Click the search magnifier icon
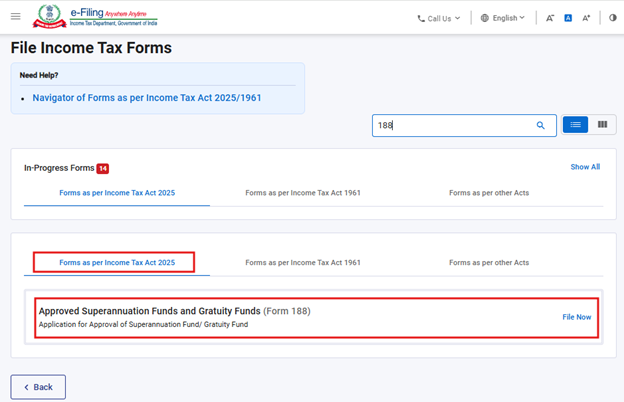Image resolution: width=624 pixels, height=402 pixels. 541,126
